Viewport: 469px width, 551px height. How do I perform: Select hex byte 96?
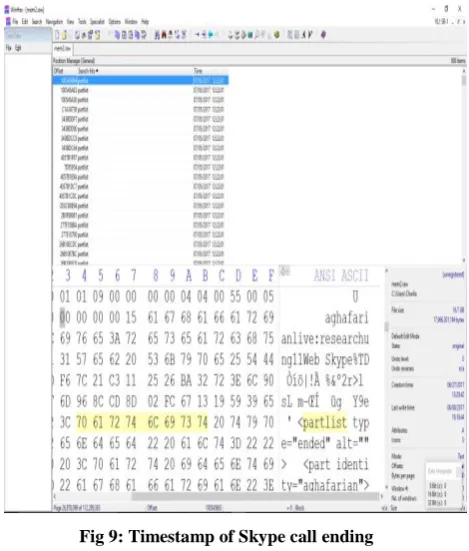pyautogui.click(x=82, y=402)
